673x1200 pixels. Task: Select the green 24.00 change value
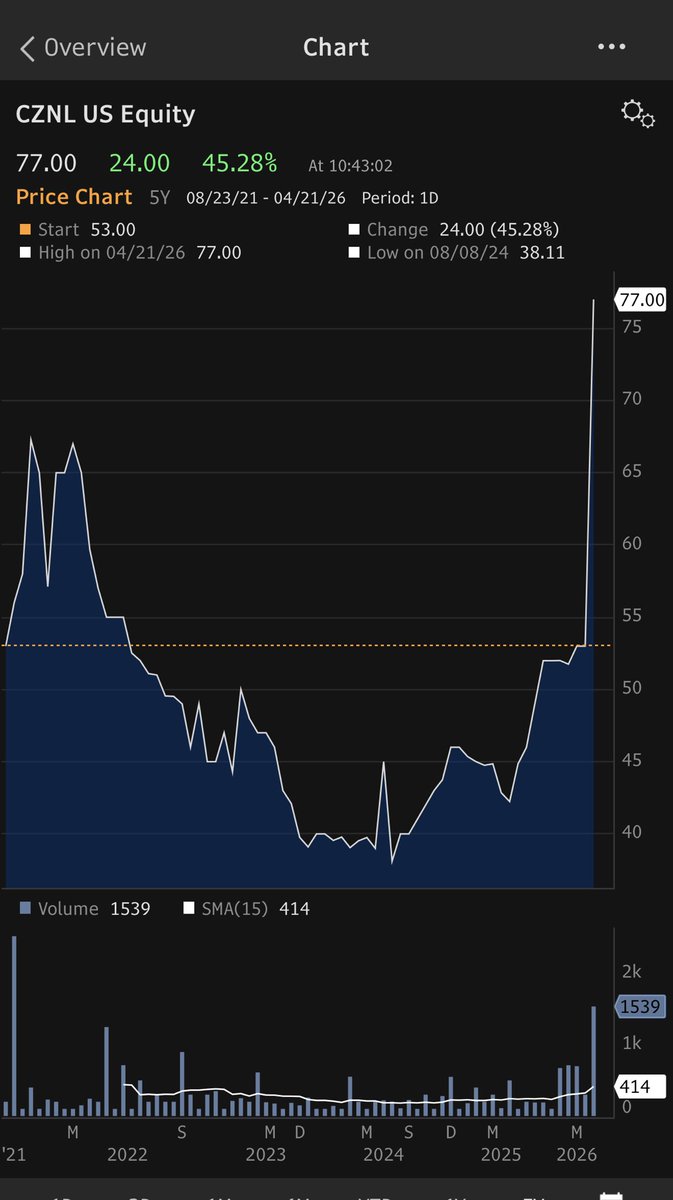pyautogui.click(x=139, y=163)
